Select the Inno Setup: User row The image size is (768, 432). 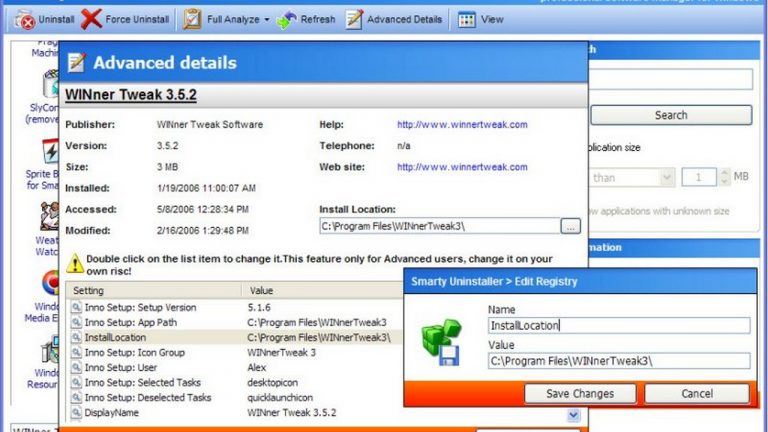(235, 367)
